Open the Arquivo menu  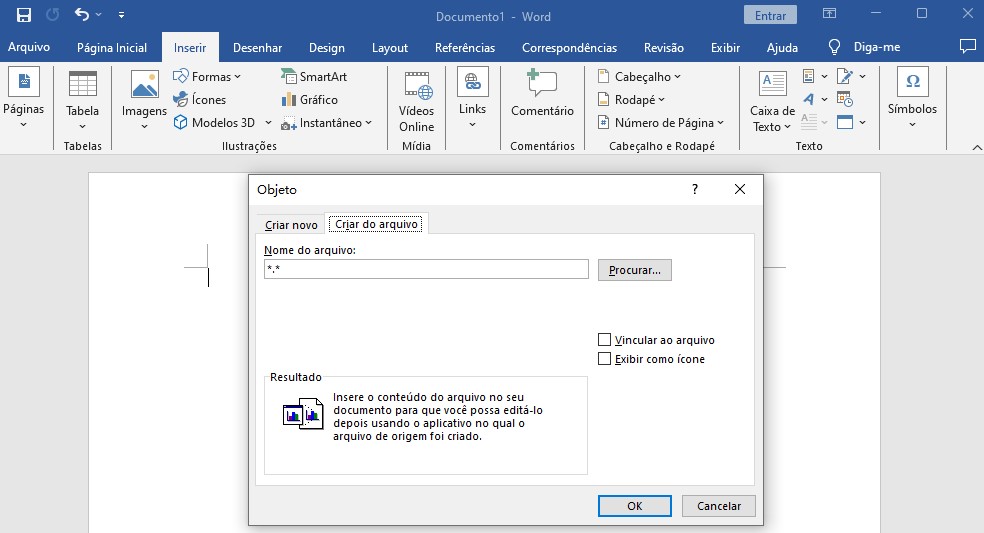click(29, 47)
